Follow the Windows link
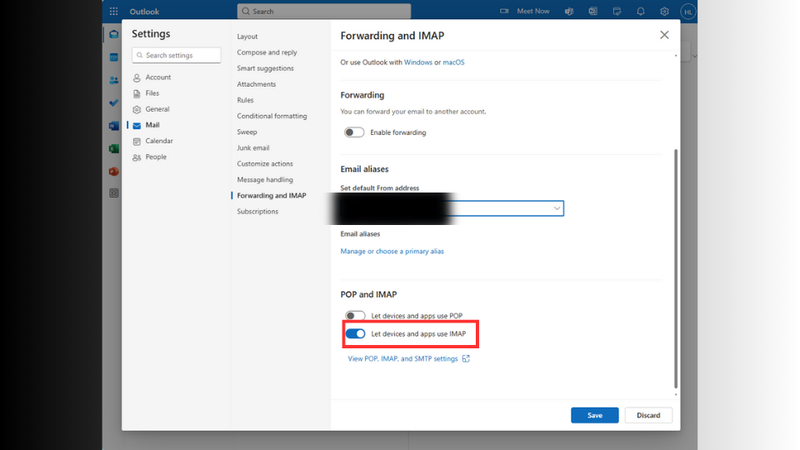Screen dimensions: 800x450 pos(418,62)
